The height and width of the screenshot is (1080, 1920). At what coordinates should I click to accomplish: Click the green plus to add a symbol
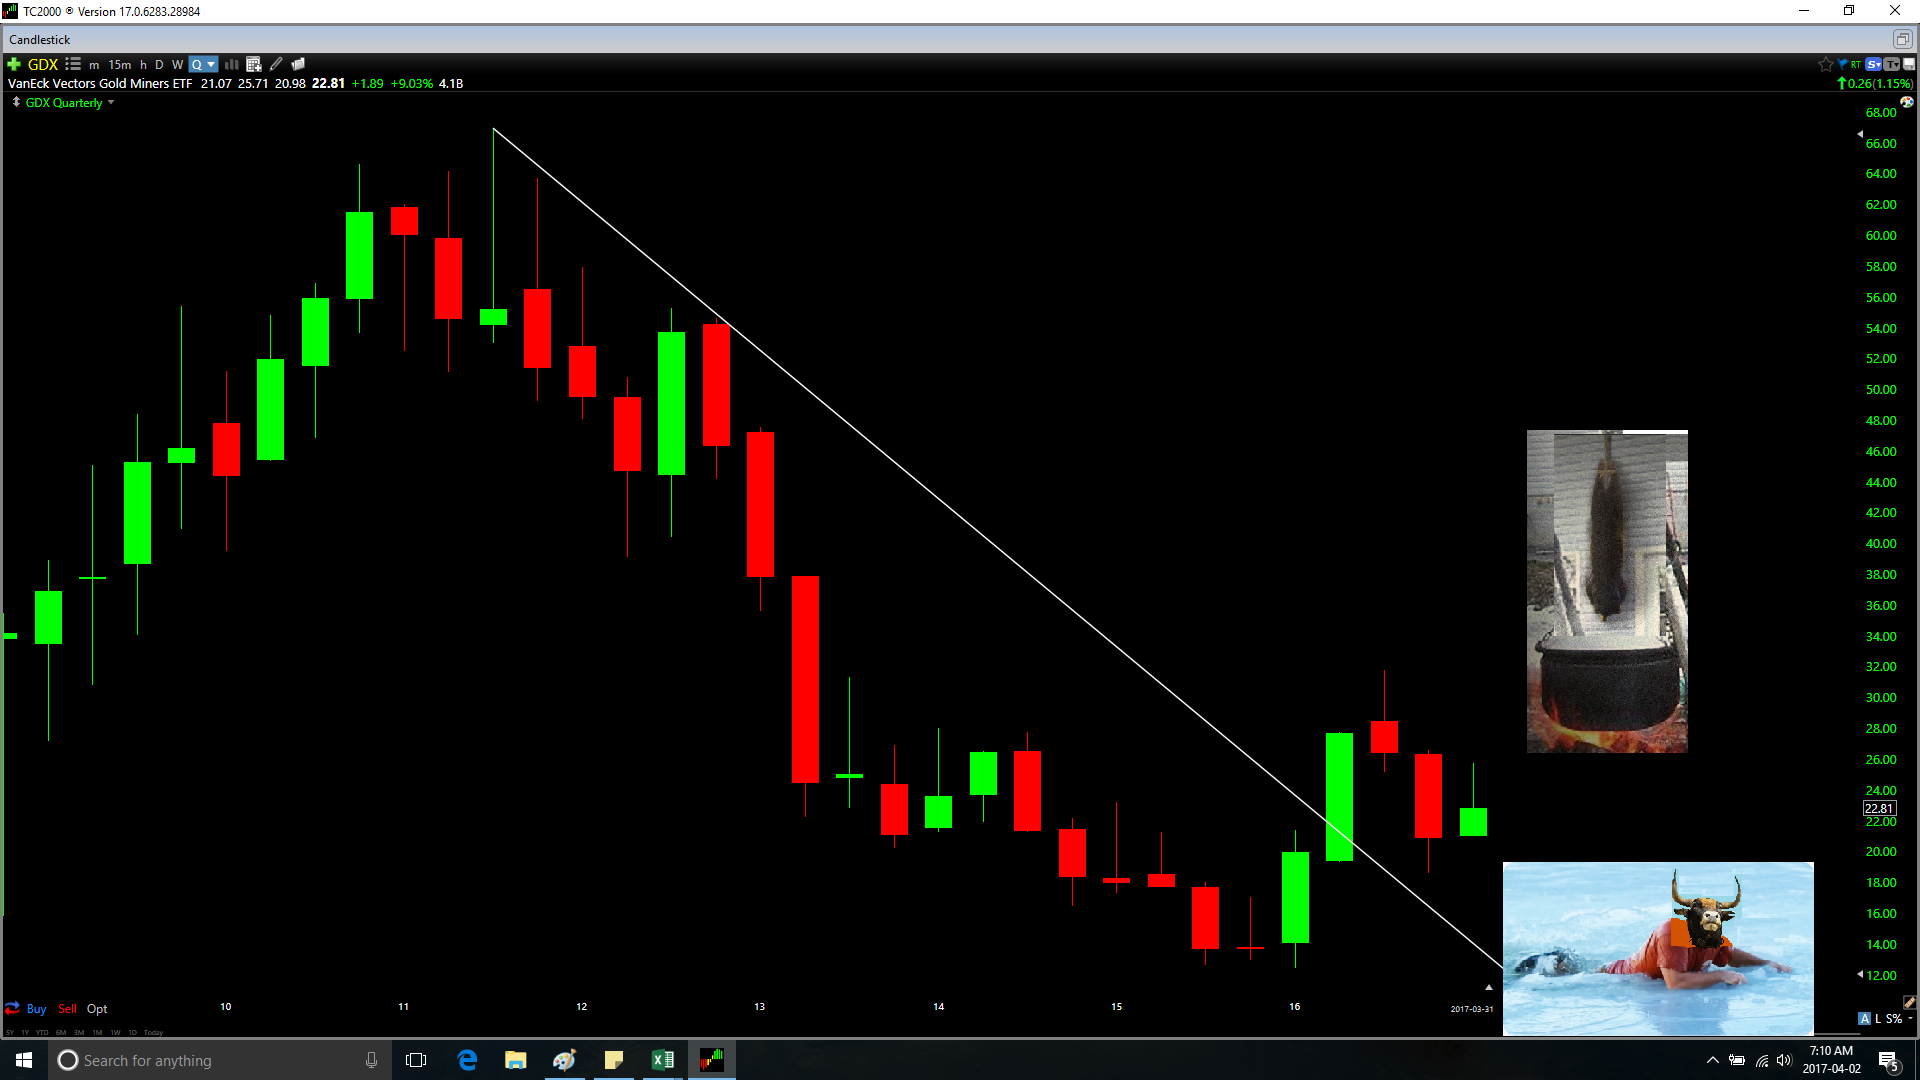[14, 64]
